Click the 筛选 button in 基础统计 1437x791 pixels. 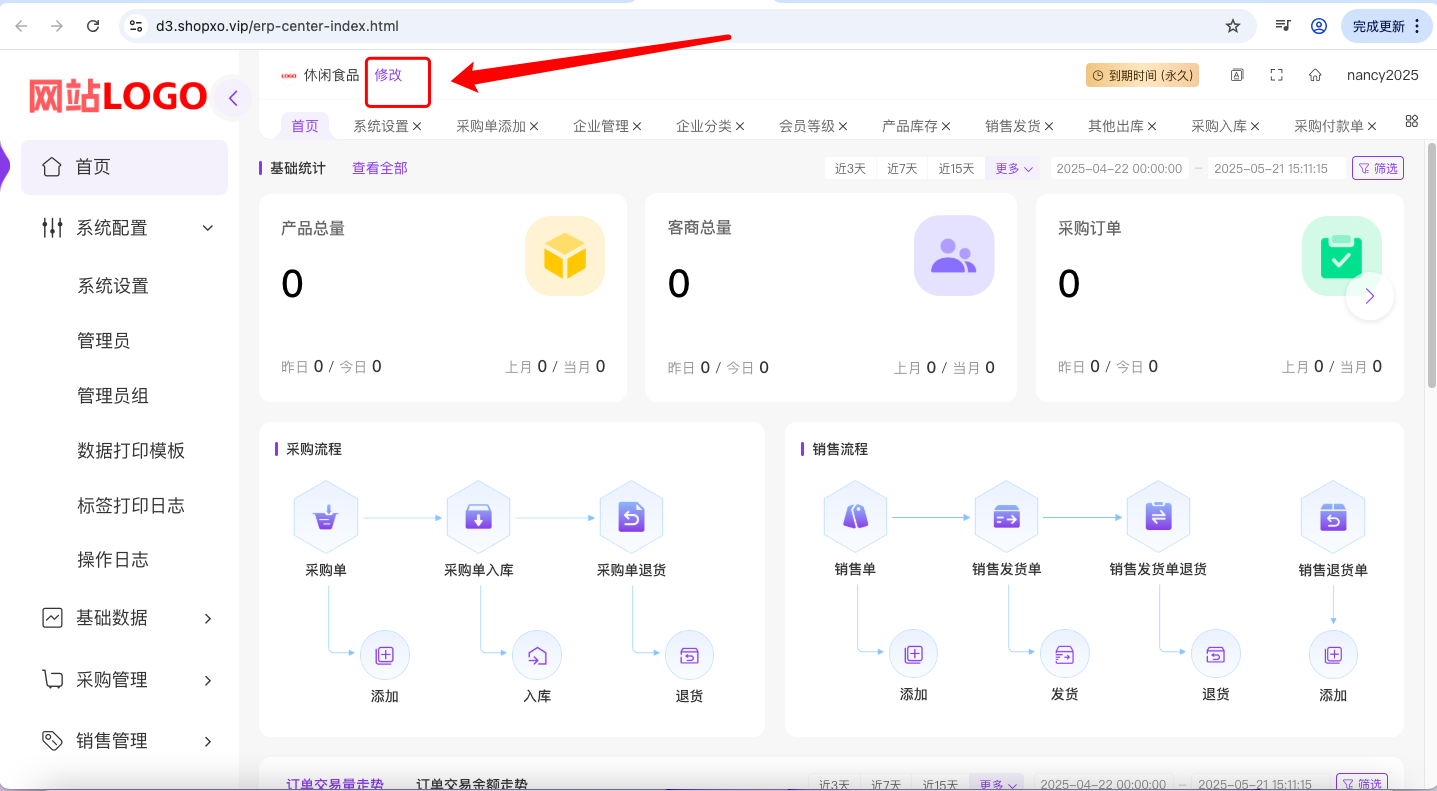point(1378,168)
